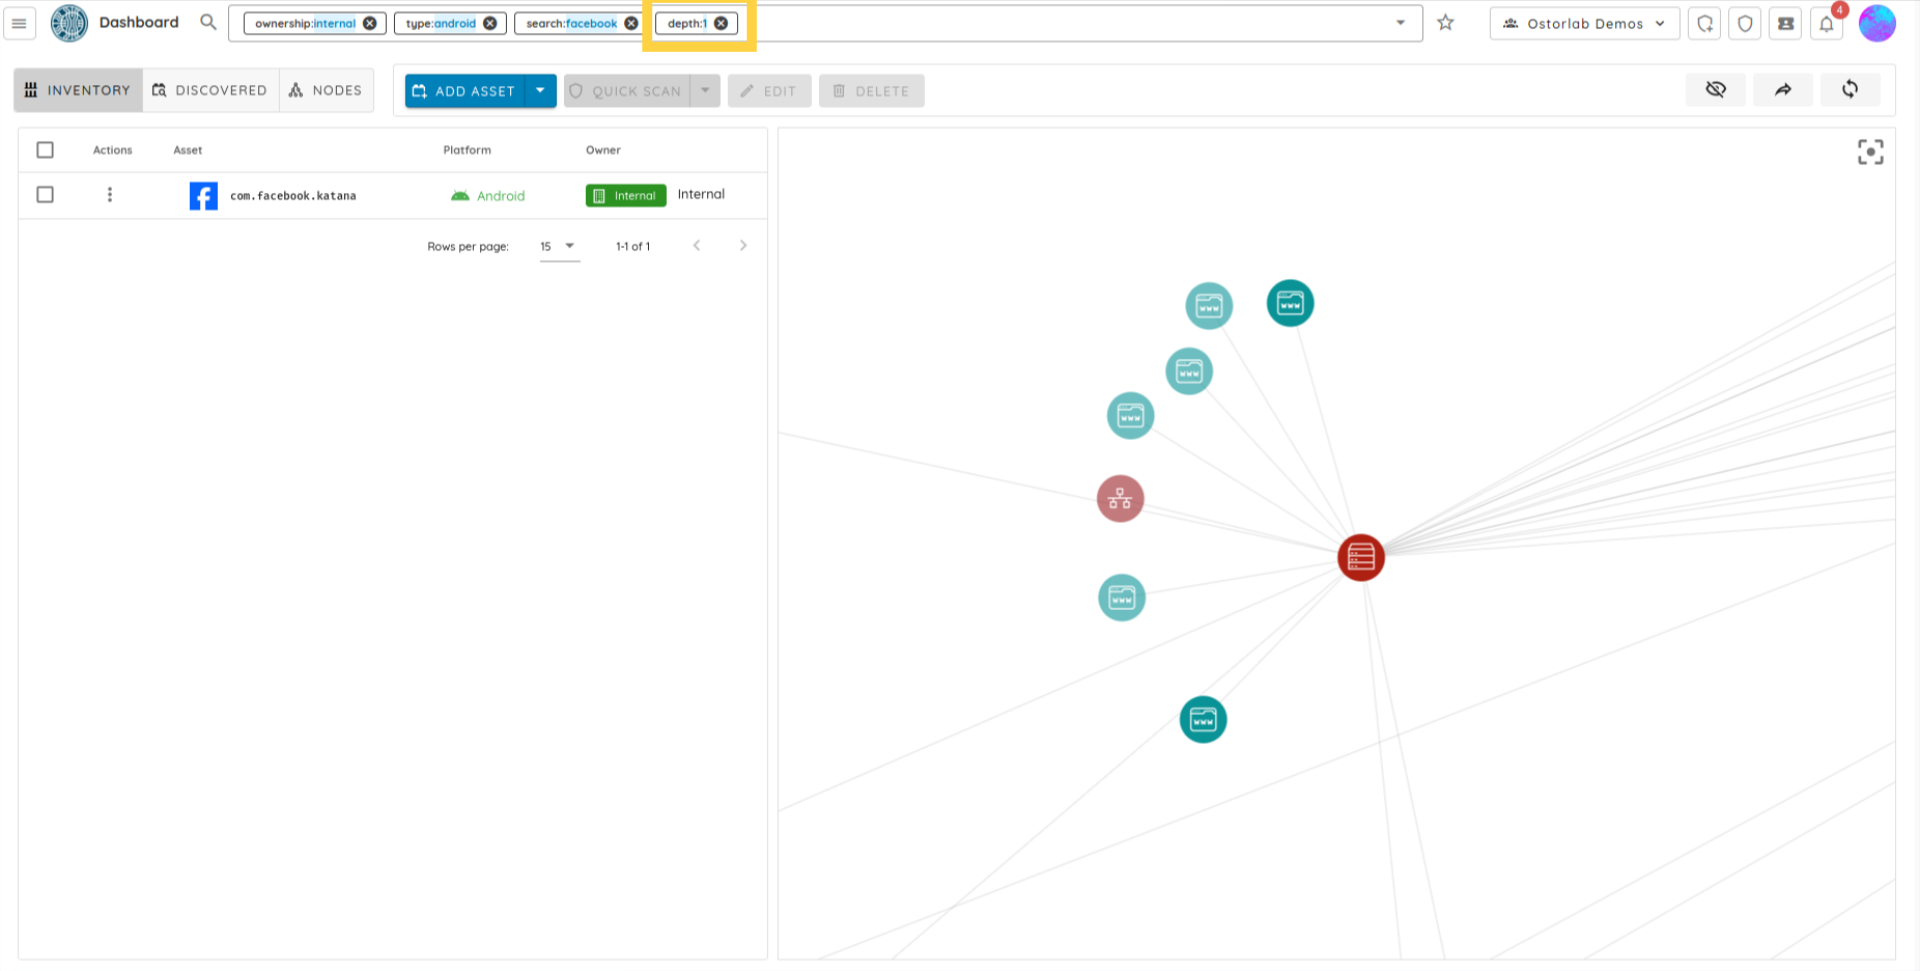The width and height of the screenshot is (1920, 971).
Task: Click the refresh icon in the toolbar
Action: pos(1850,90)
